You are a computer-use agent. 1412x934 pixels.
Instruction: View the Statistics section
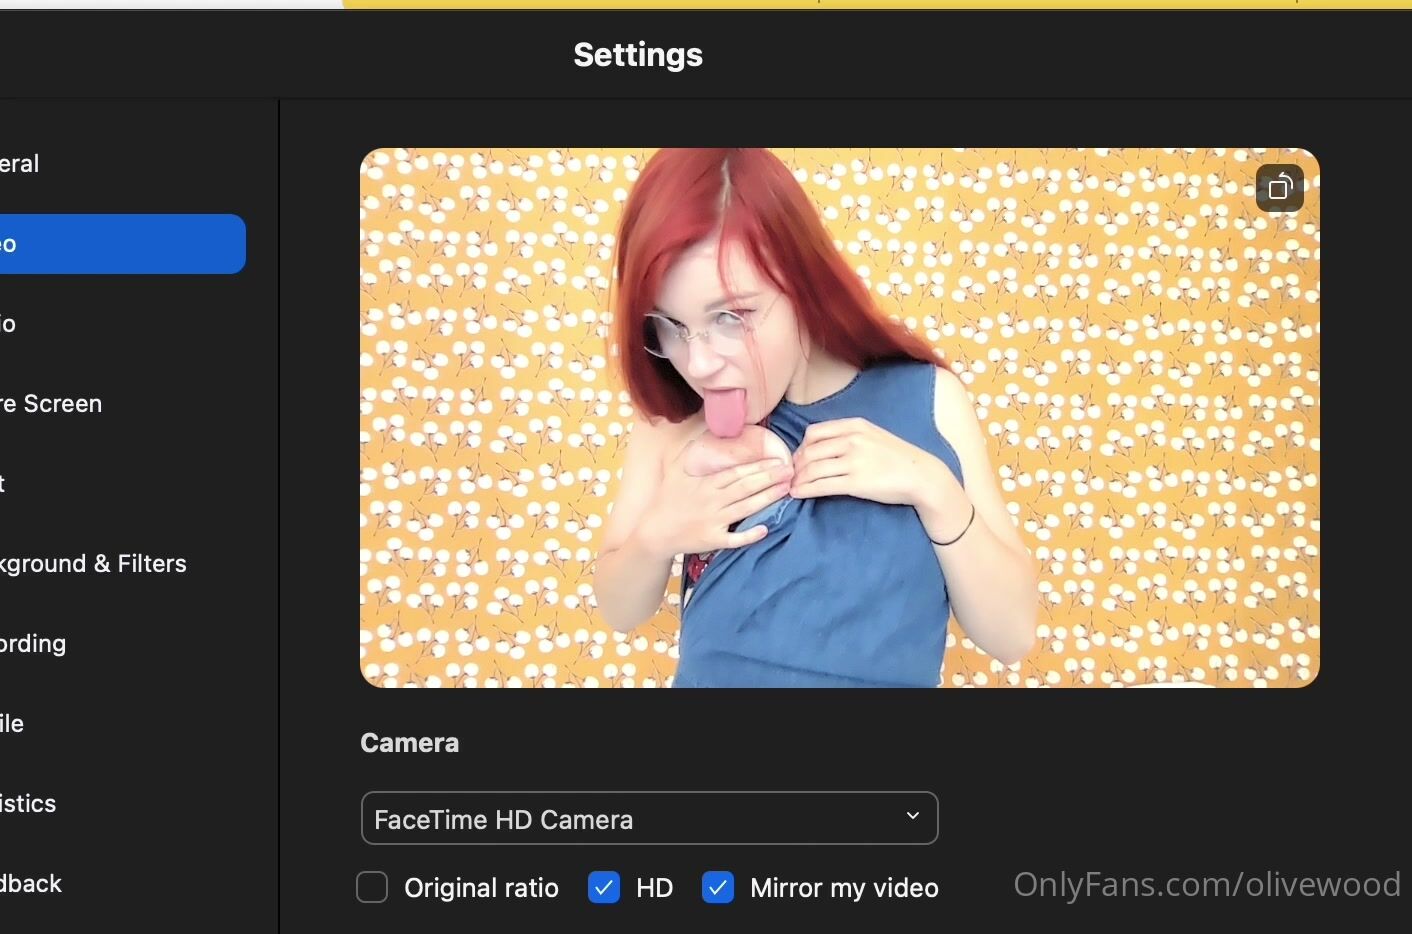[29, 804]
